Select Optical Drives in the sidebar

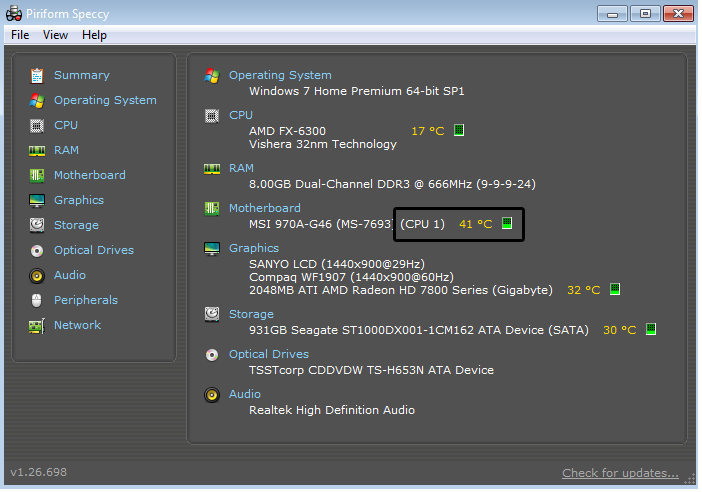coord(94,250)
